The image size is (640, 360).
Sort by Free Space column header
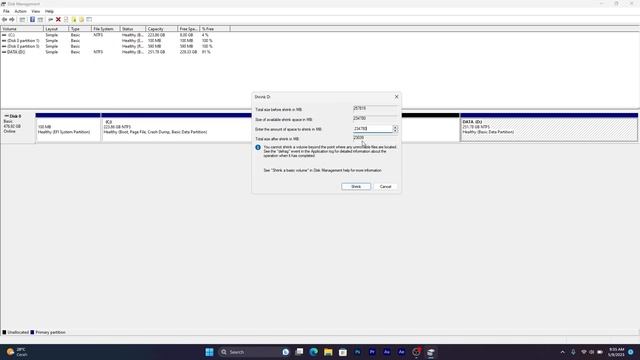pyautogui.click(x=189, y=29)
